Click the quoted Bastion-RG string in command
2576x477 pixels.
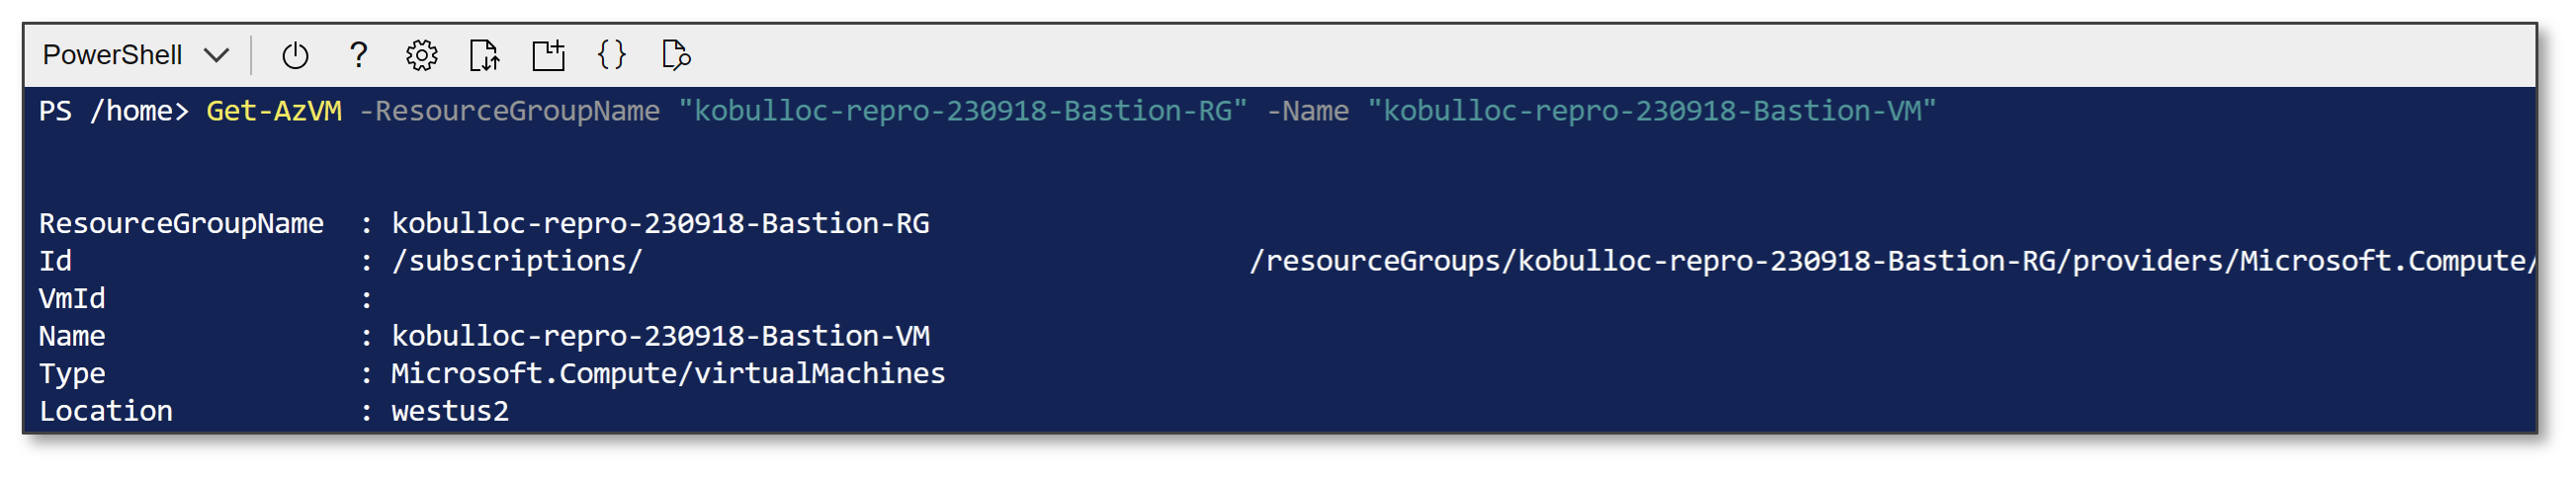pos(963,111)
